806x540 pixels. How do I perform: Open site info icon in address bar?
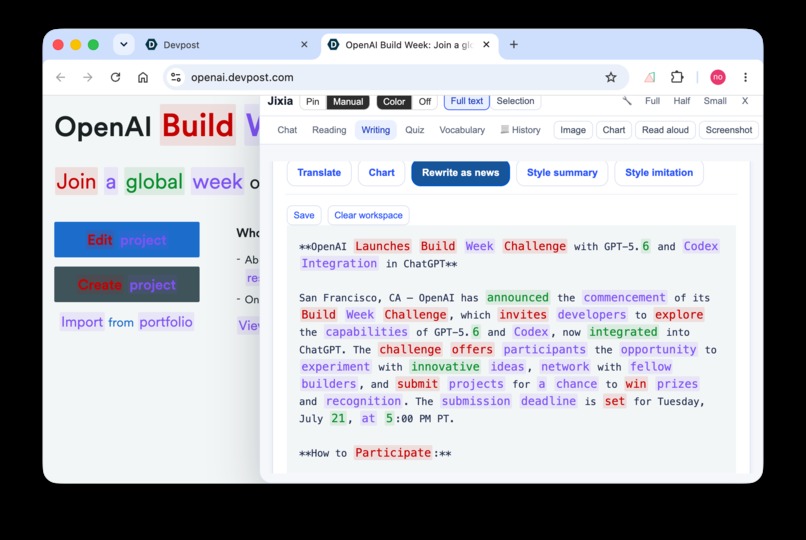click(176, 77)
